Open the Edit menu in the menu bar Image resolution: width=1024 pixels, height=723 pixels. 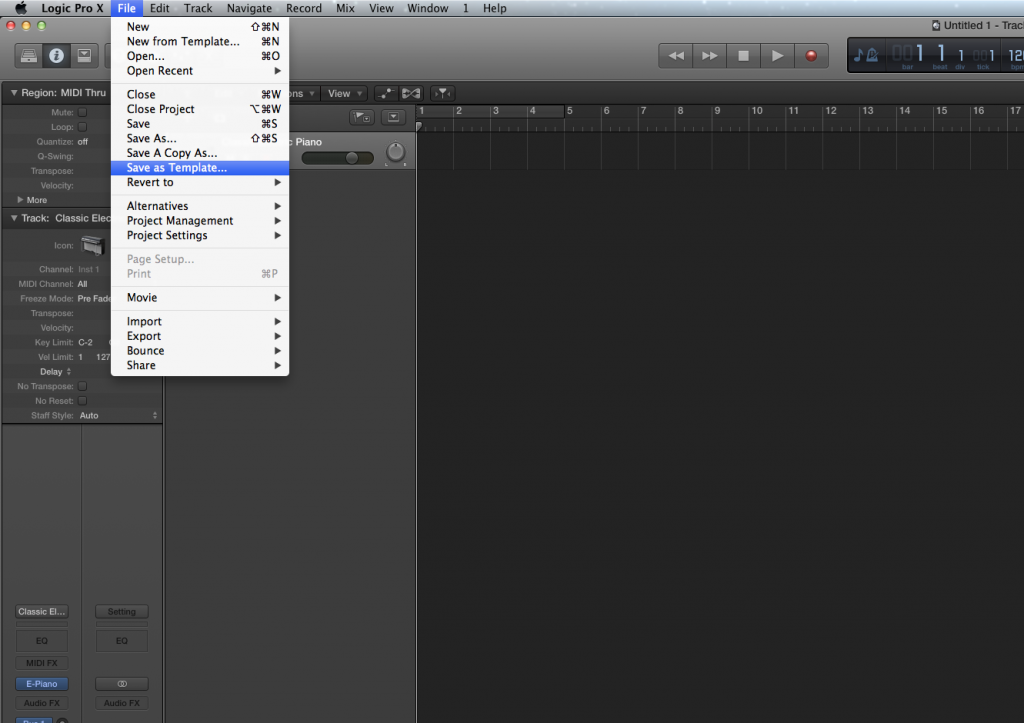[x=159, y=8]
